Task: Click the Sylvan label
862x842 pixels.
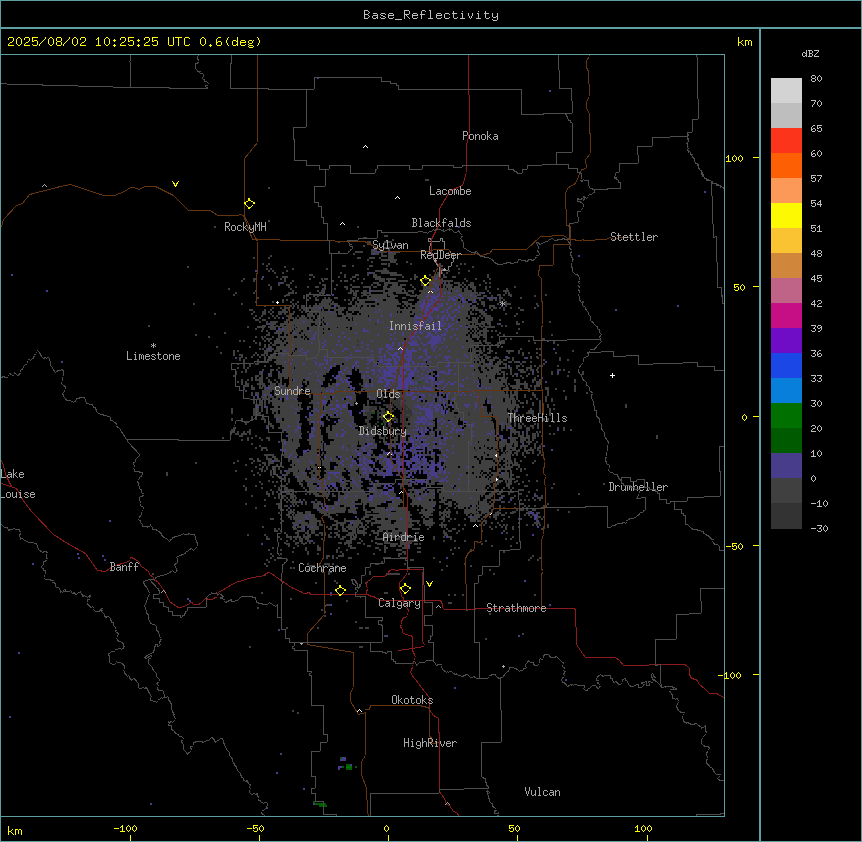Action: [x=390, y=245]
